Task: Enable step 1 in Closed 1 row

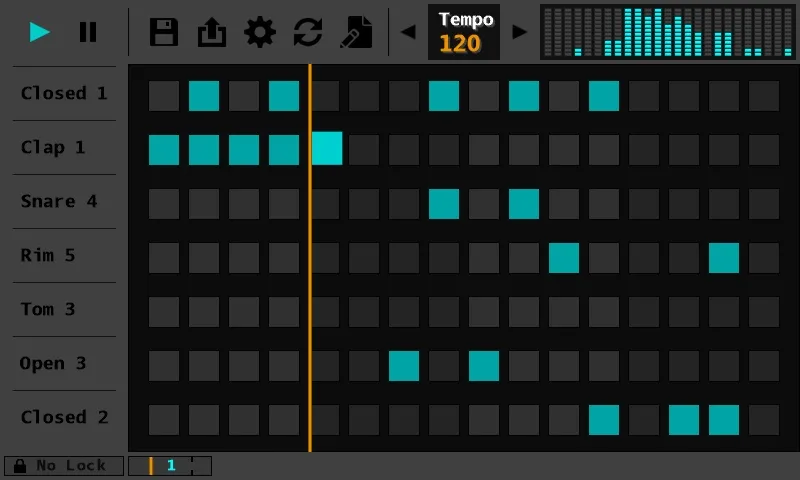Action: [x=164, y=96]
